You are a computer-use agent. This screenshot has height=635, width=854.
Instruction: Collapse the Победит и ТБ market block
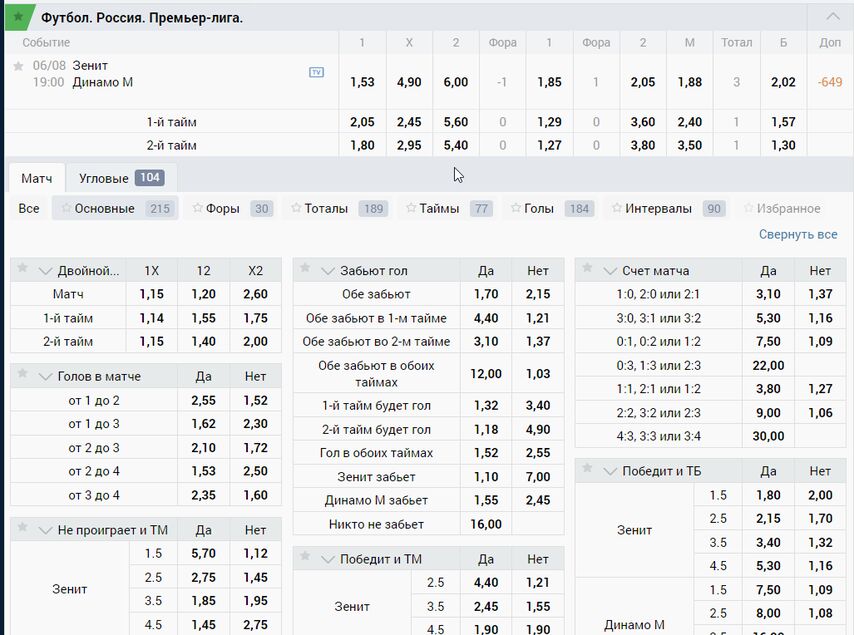coord(610,471)
